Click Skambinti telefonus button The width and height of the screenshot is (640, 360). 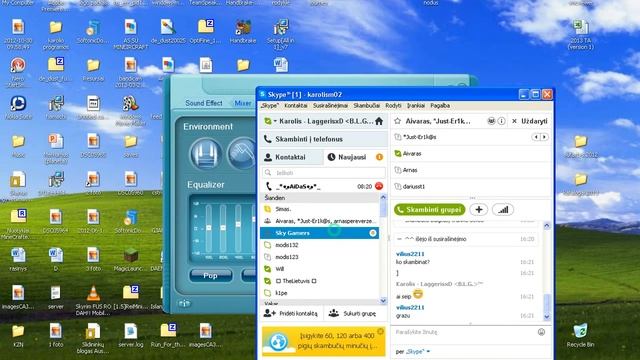324,139
